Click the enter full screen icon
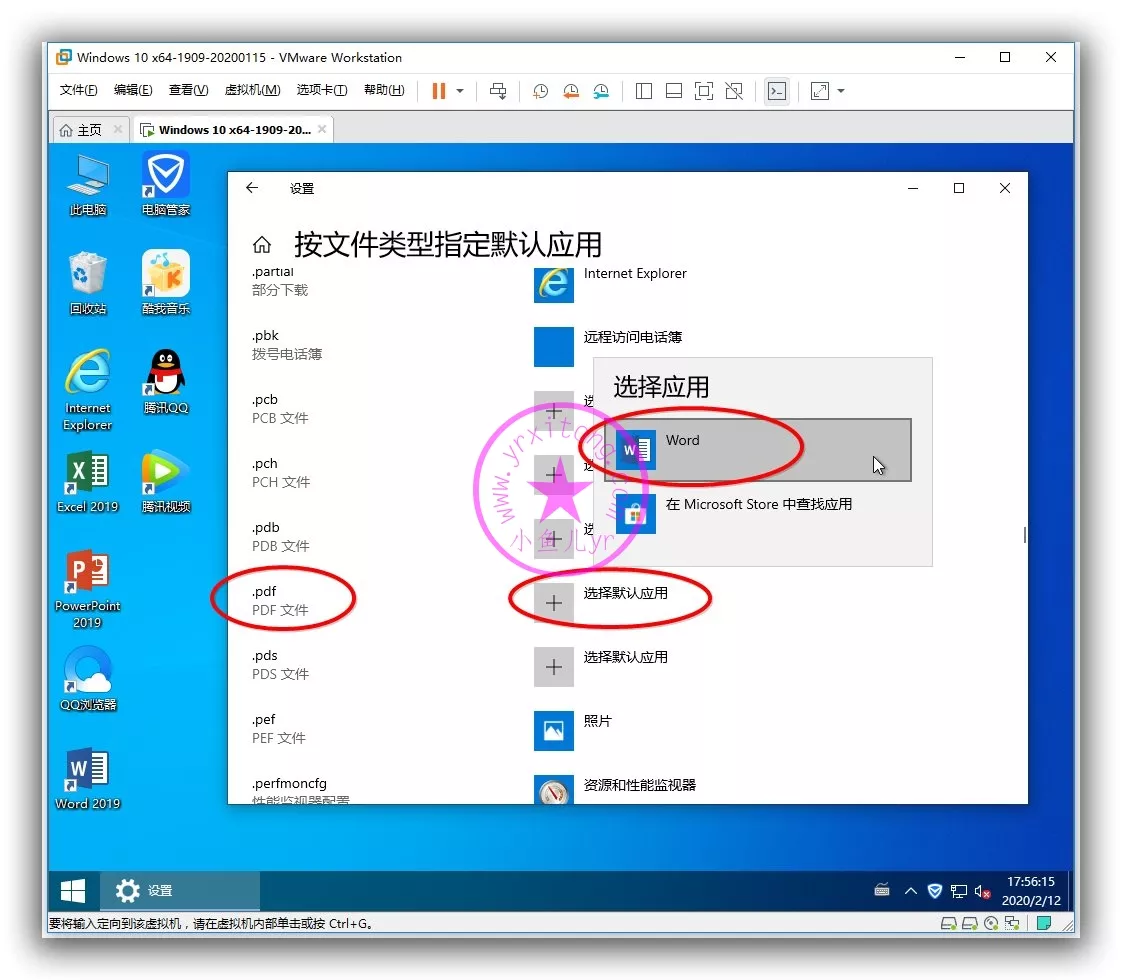This screenshot has height=980, width=1122. pyautogui.click(x=704, y=91)
